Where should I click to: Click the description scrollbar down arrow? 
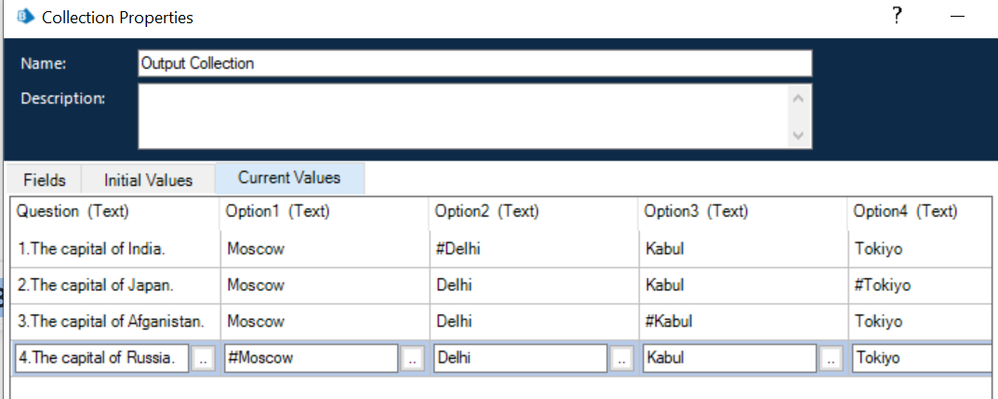click(799, 136)
